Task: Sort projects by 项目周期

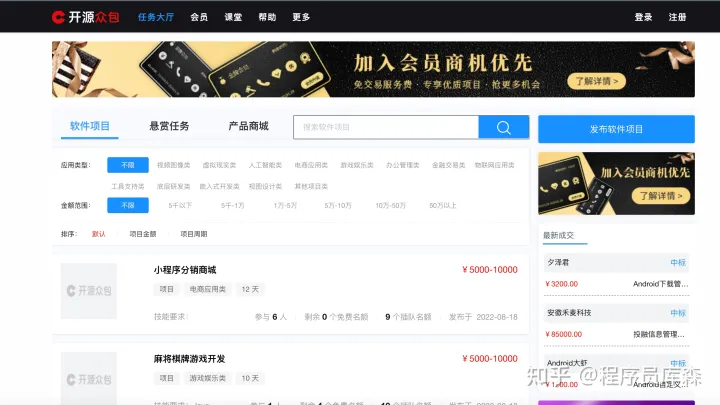Action: (194, 234)
